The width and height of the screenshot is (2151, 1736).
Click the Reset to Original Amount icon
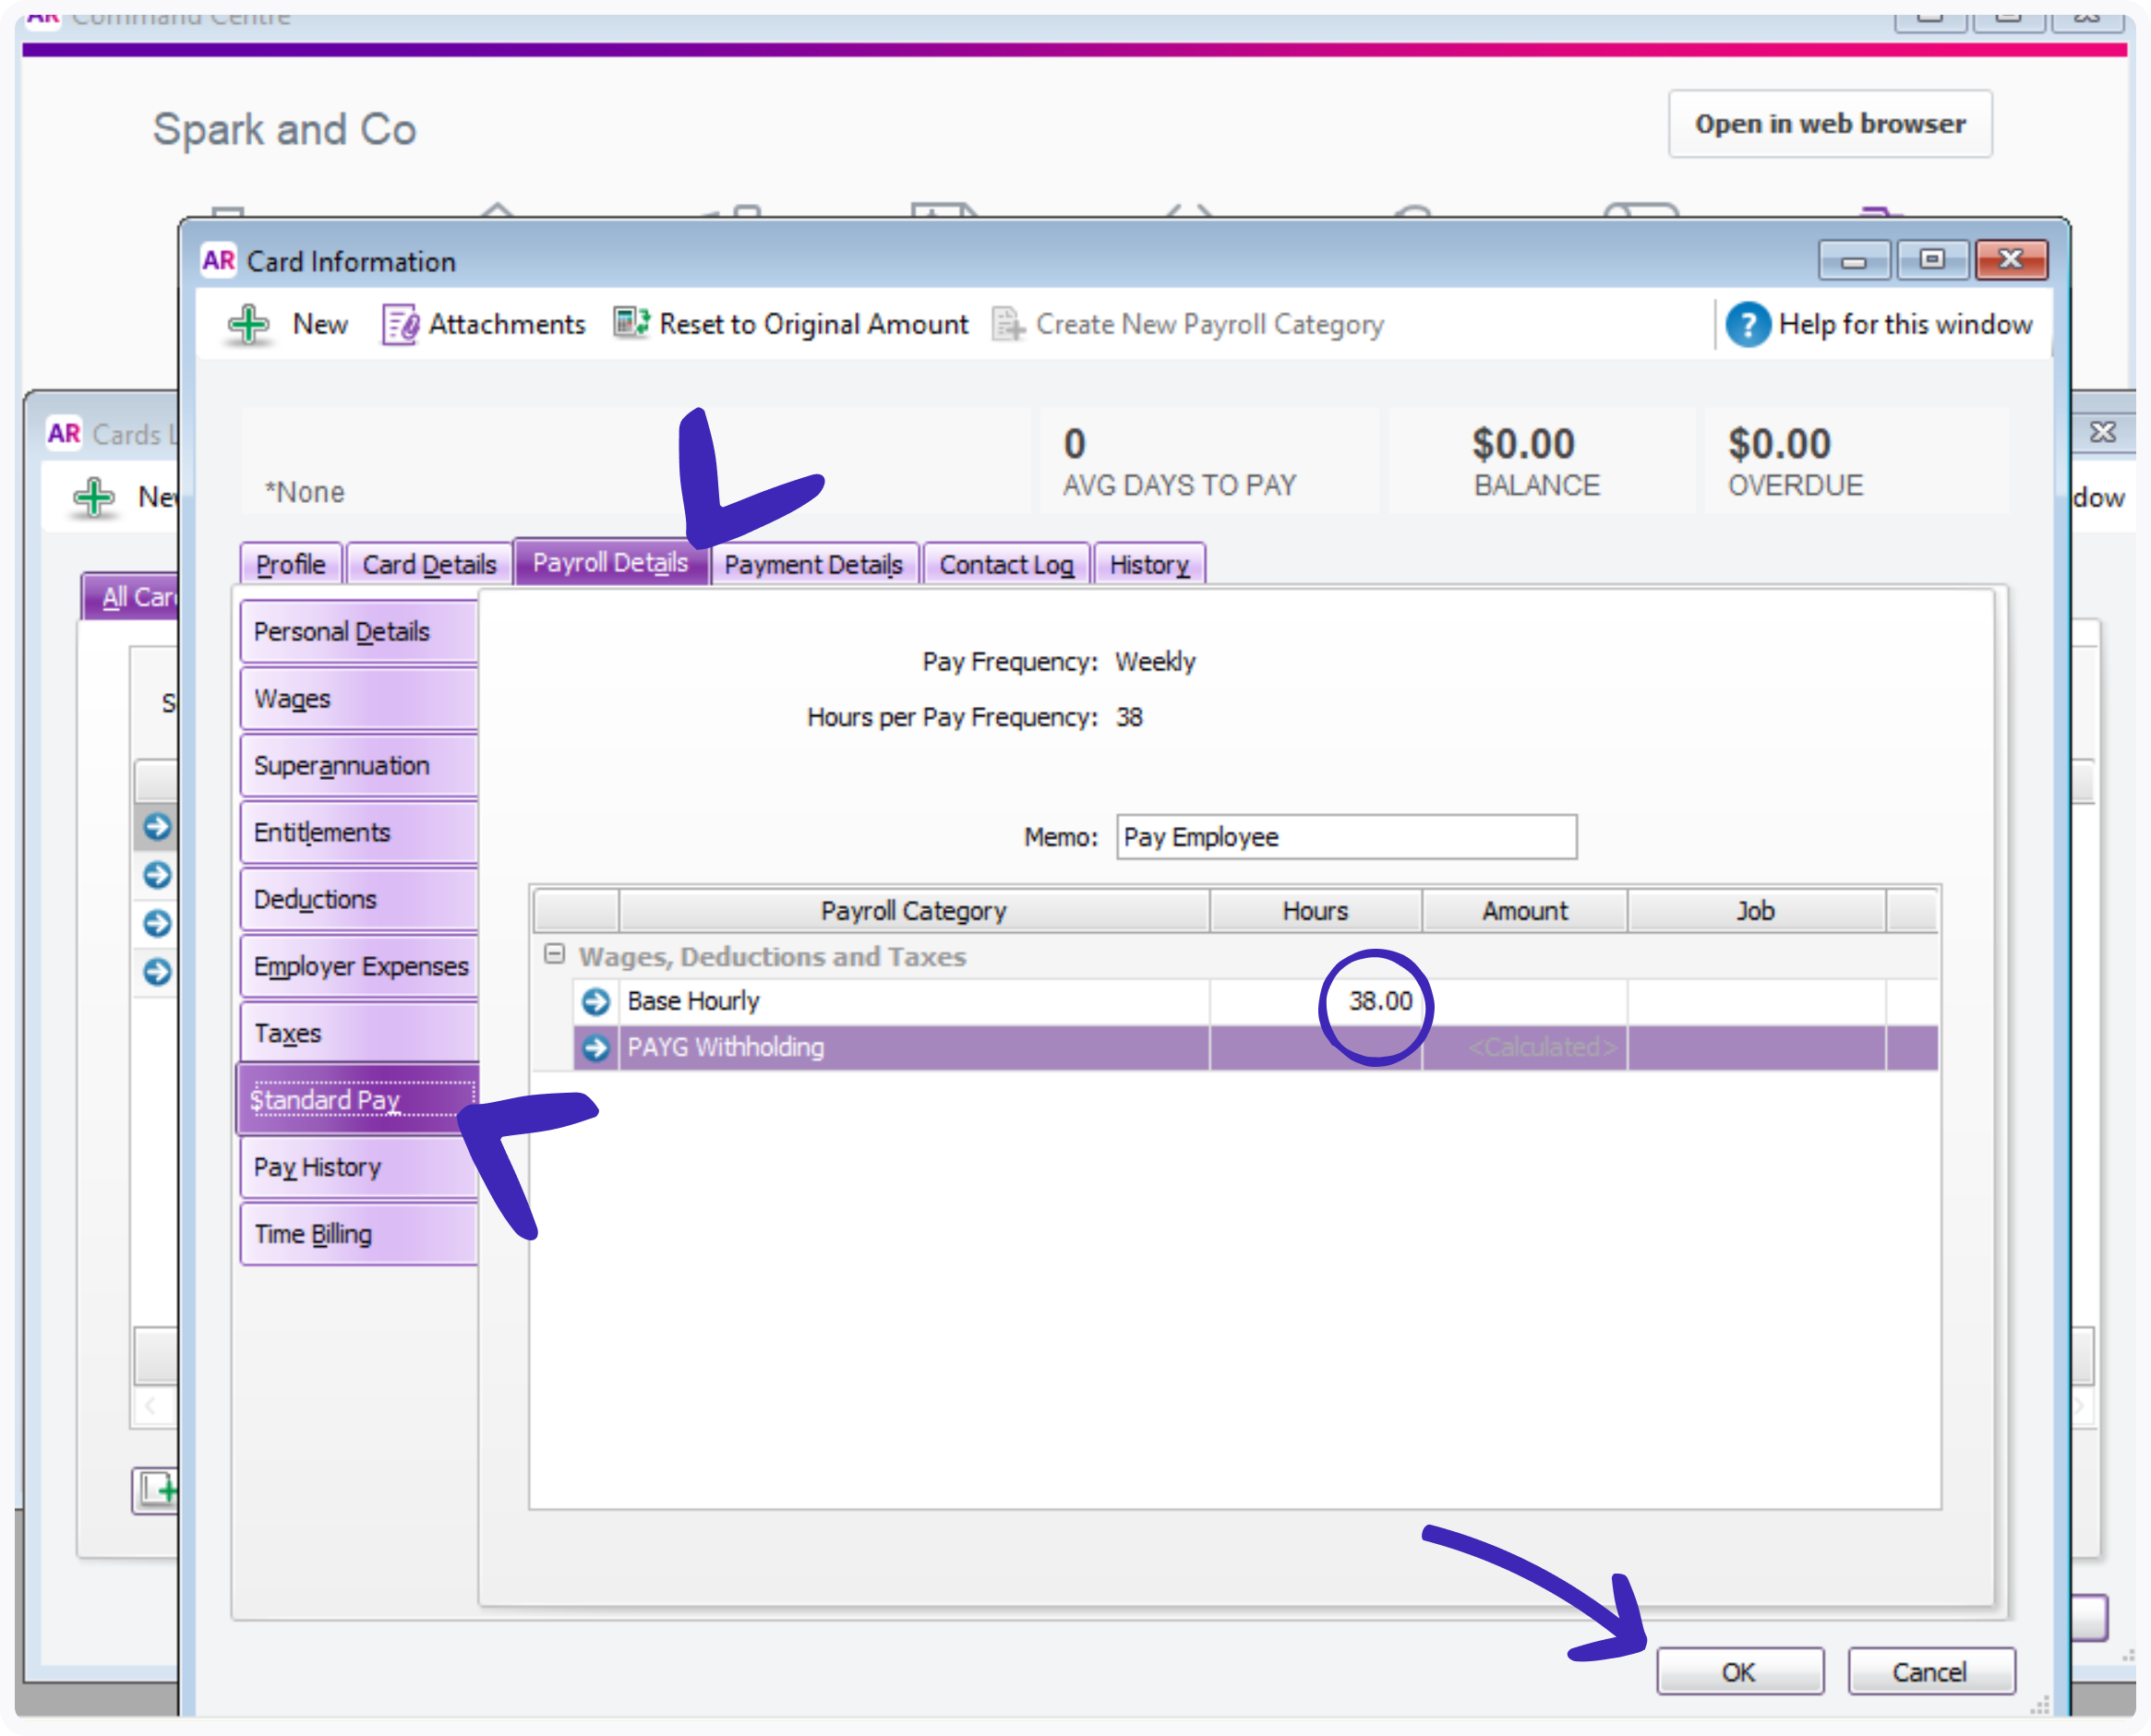coord(631,323)
